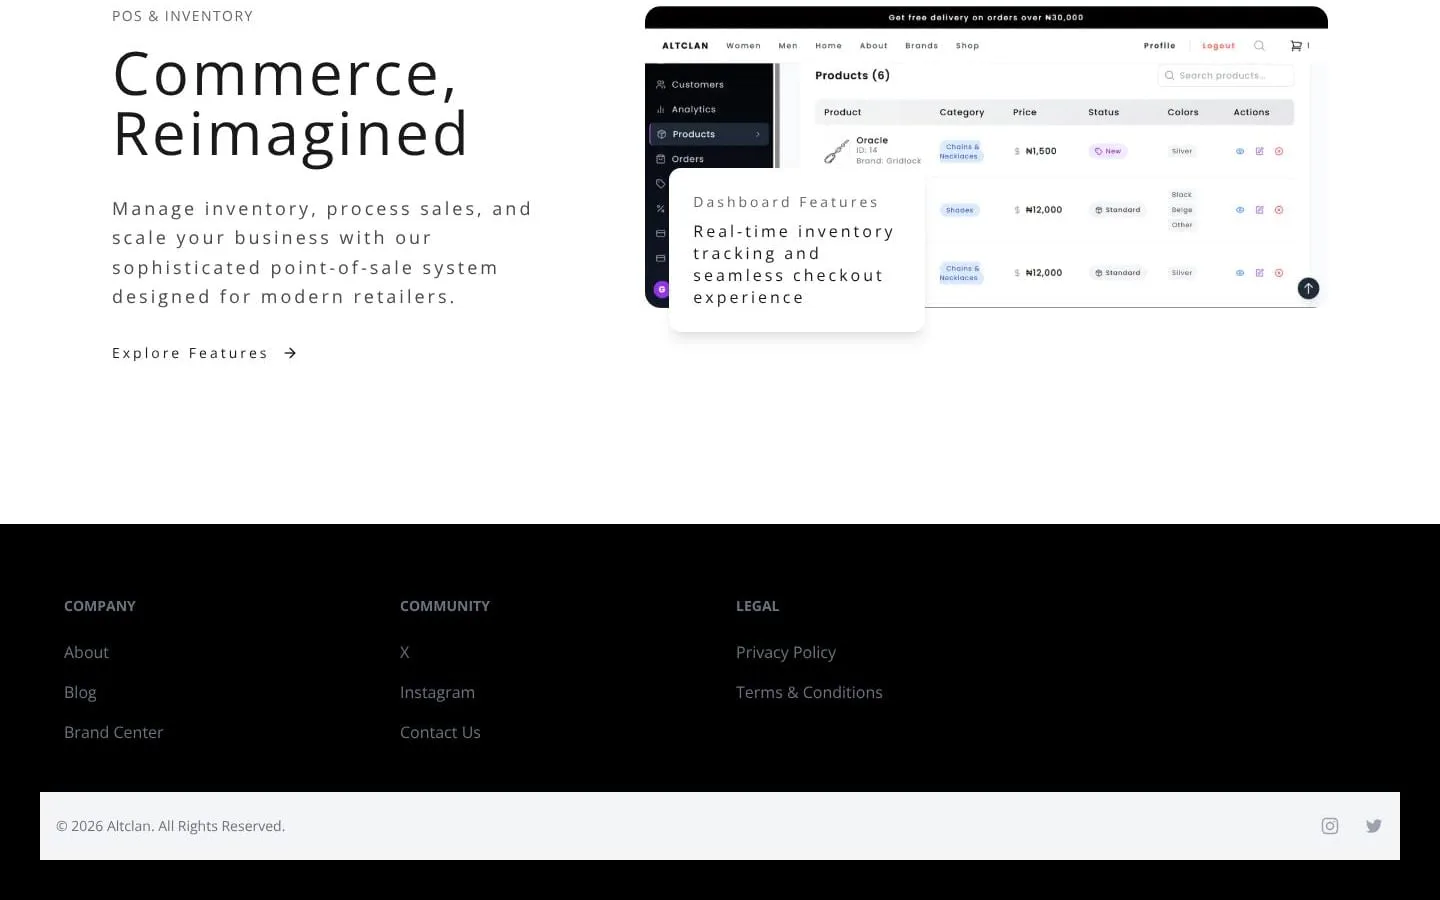Image resolution: width=1440 pixels, height=900 pixels.
Task: Click the Search products input field
Action: 1226,76
